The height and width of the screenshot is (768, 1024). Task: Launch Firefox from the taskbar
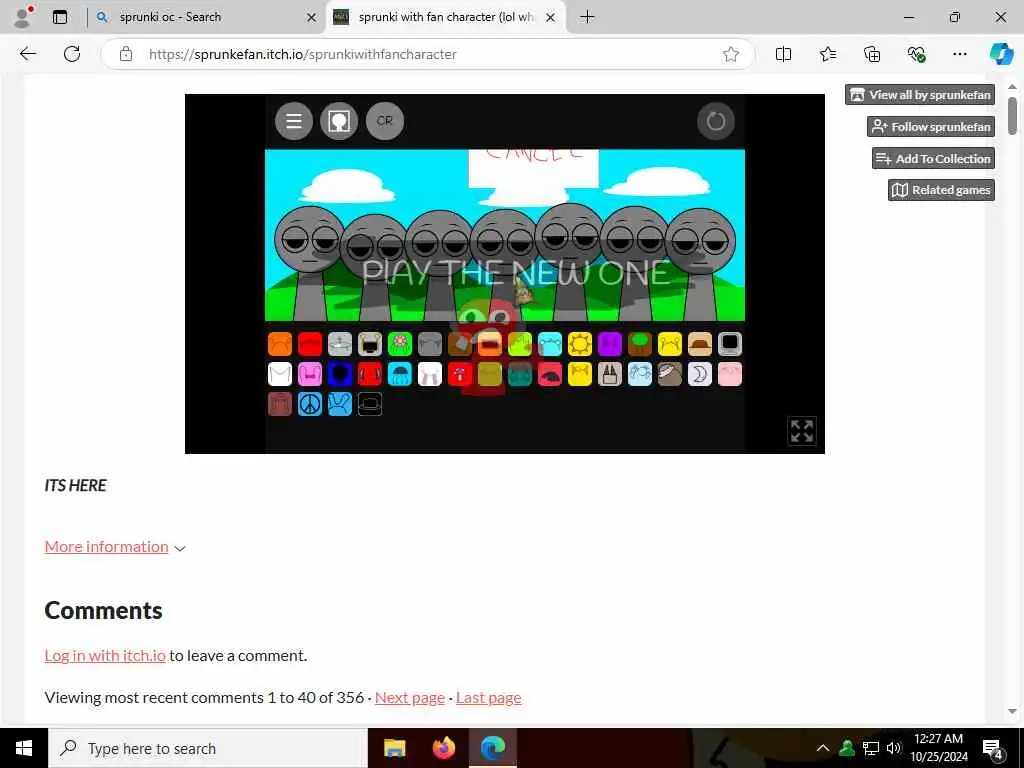pyautogui.click(x=443, y=748)
